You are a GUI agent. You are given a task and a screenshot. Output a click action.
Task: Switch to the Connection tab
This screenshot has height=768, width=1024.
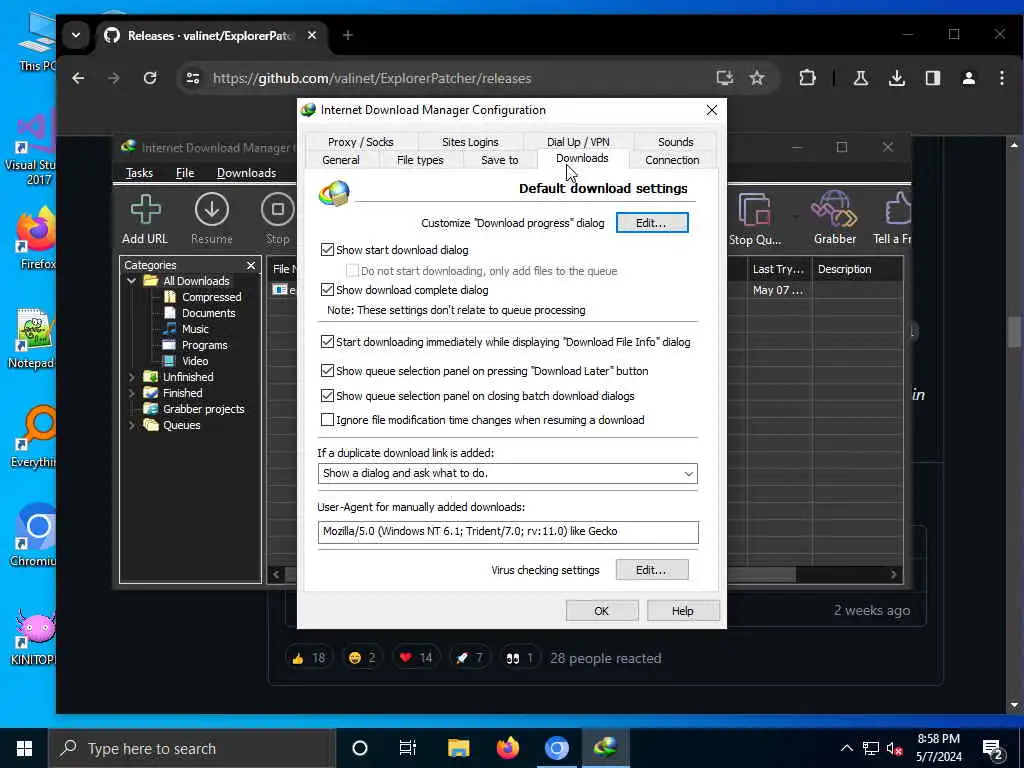coord(672,160)
